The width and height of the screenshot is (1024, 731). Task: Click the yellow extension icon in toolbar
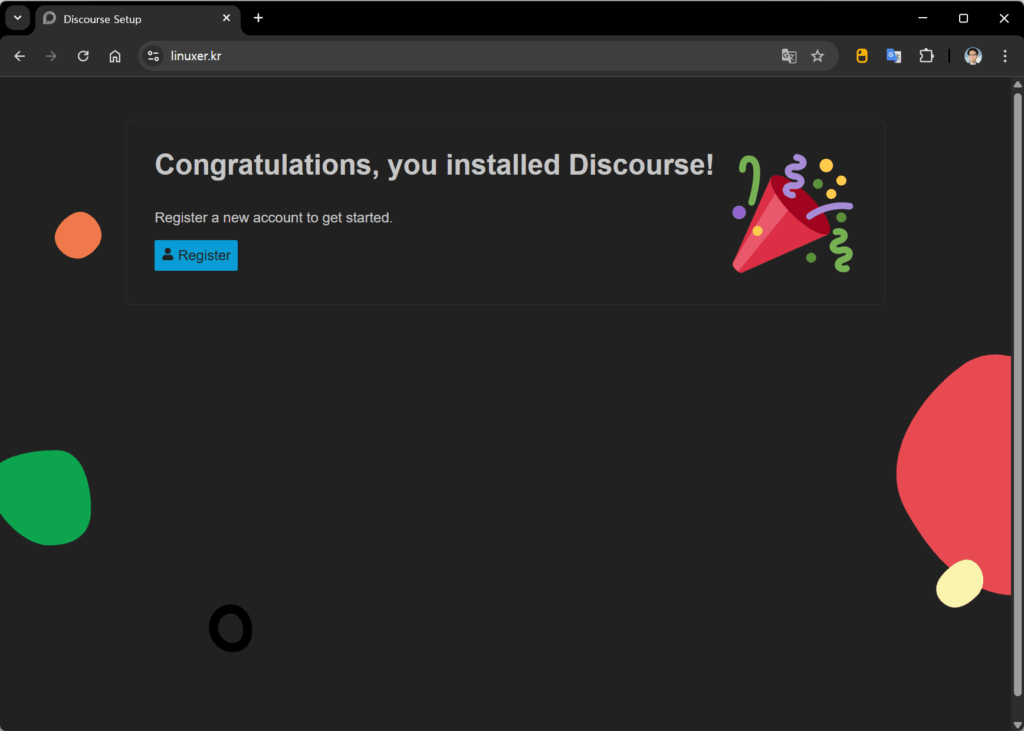coord(862,56)
